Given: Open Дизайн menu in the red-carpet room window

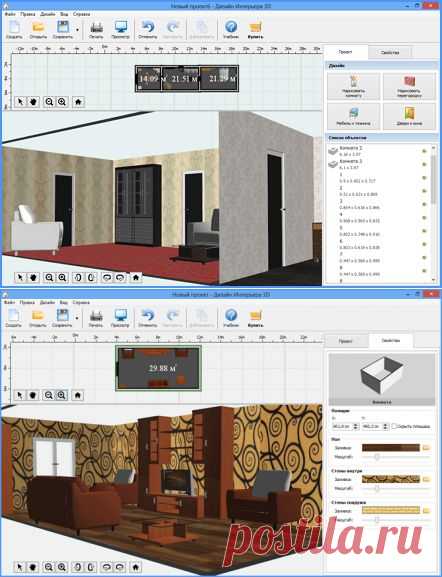Looking at the screenshot, I should pos(47,14).
